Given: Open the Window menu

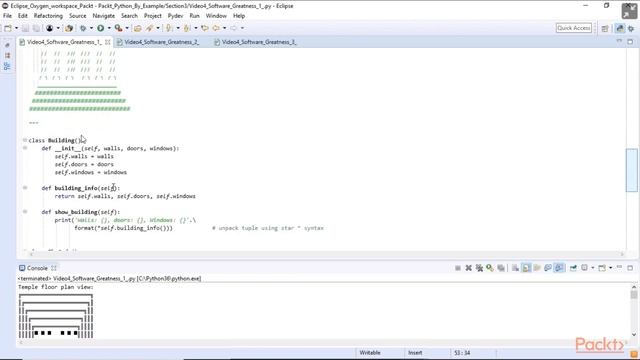Looking at the screenshot, I should 216,16.
